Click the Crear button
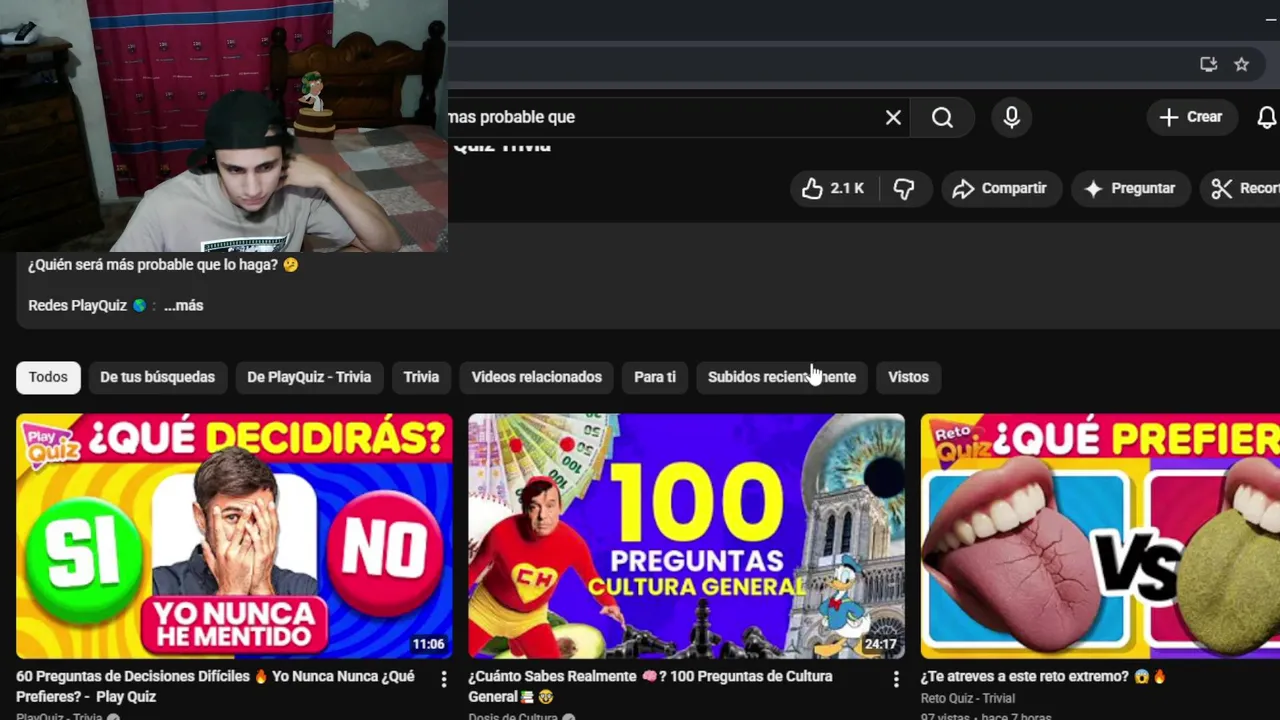Viewport: 1280px width, 720px height. [x=1191, y=117]
